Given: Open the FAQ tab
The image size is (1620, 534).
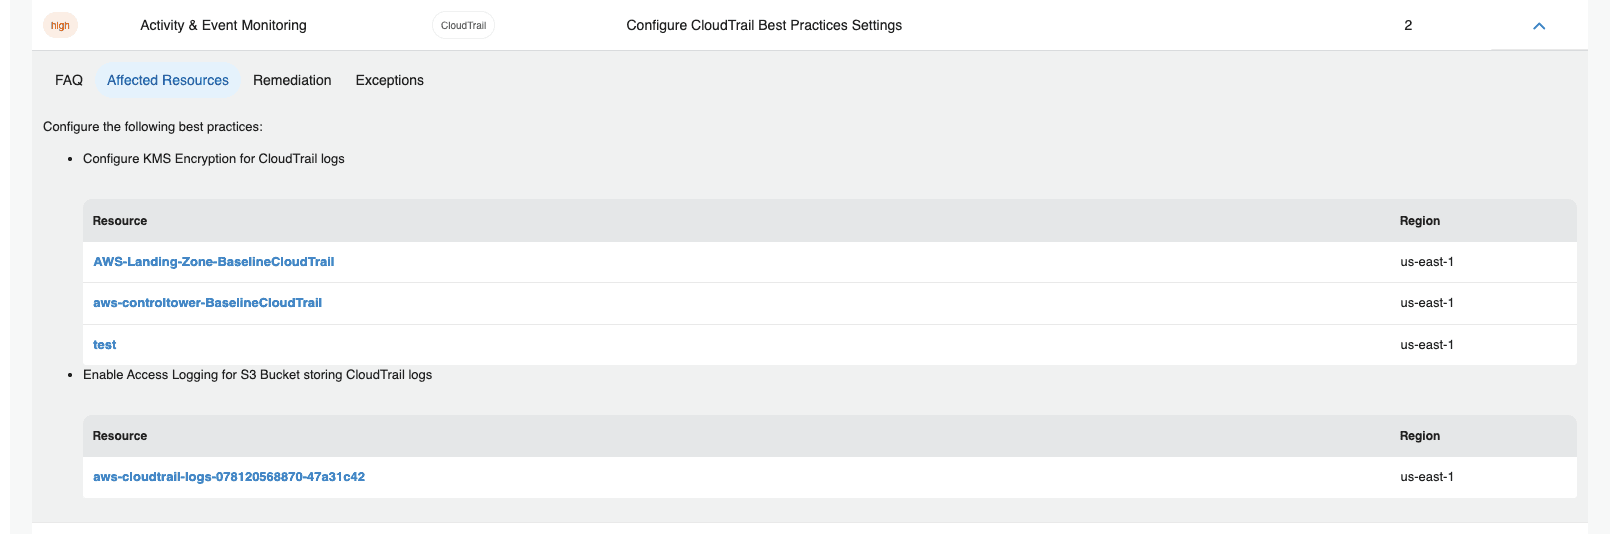Looking at the screenshot, I should [x=69, y=80].
